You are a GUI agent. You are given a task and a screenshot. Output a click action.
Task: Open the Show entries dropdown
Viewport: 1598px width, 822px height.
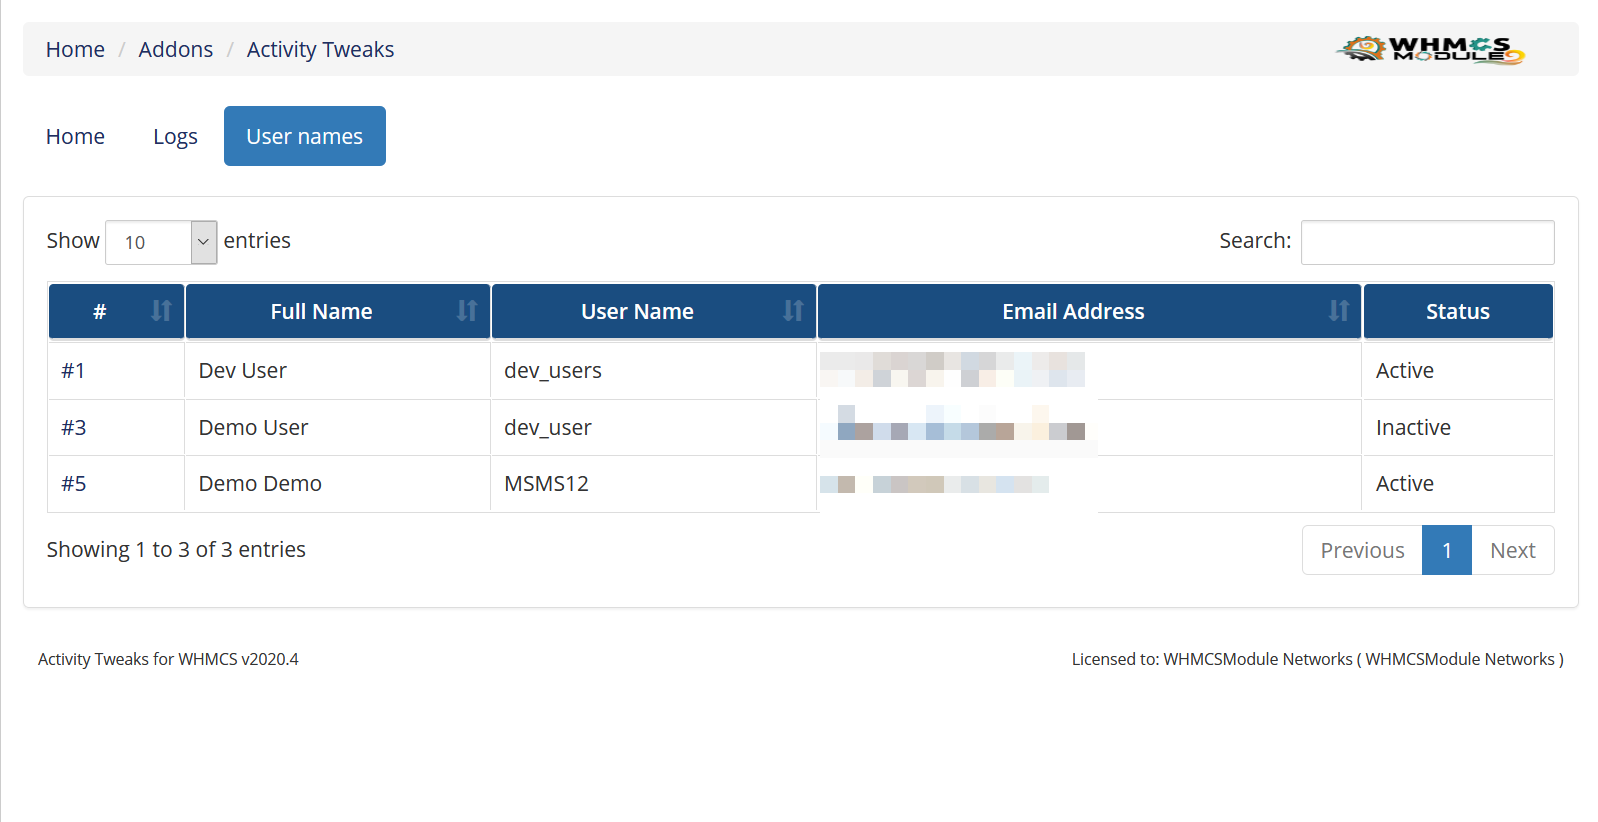(x=161, y=242)
